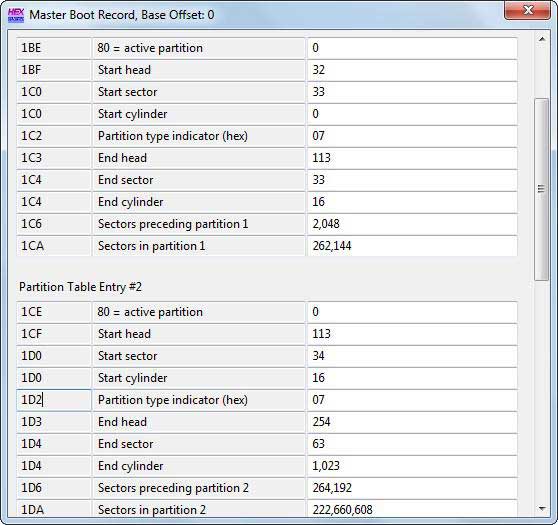Click the End sector value 63
558x525 pixels.
click(412, 444)
